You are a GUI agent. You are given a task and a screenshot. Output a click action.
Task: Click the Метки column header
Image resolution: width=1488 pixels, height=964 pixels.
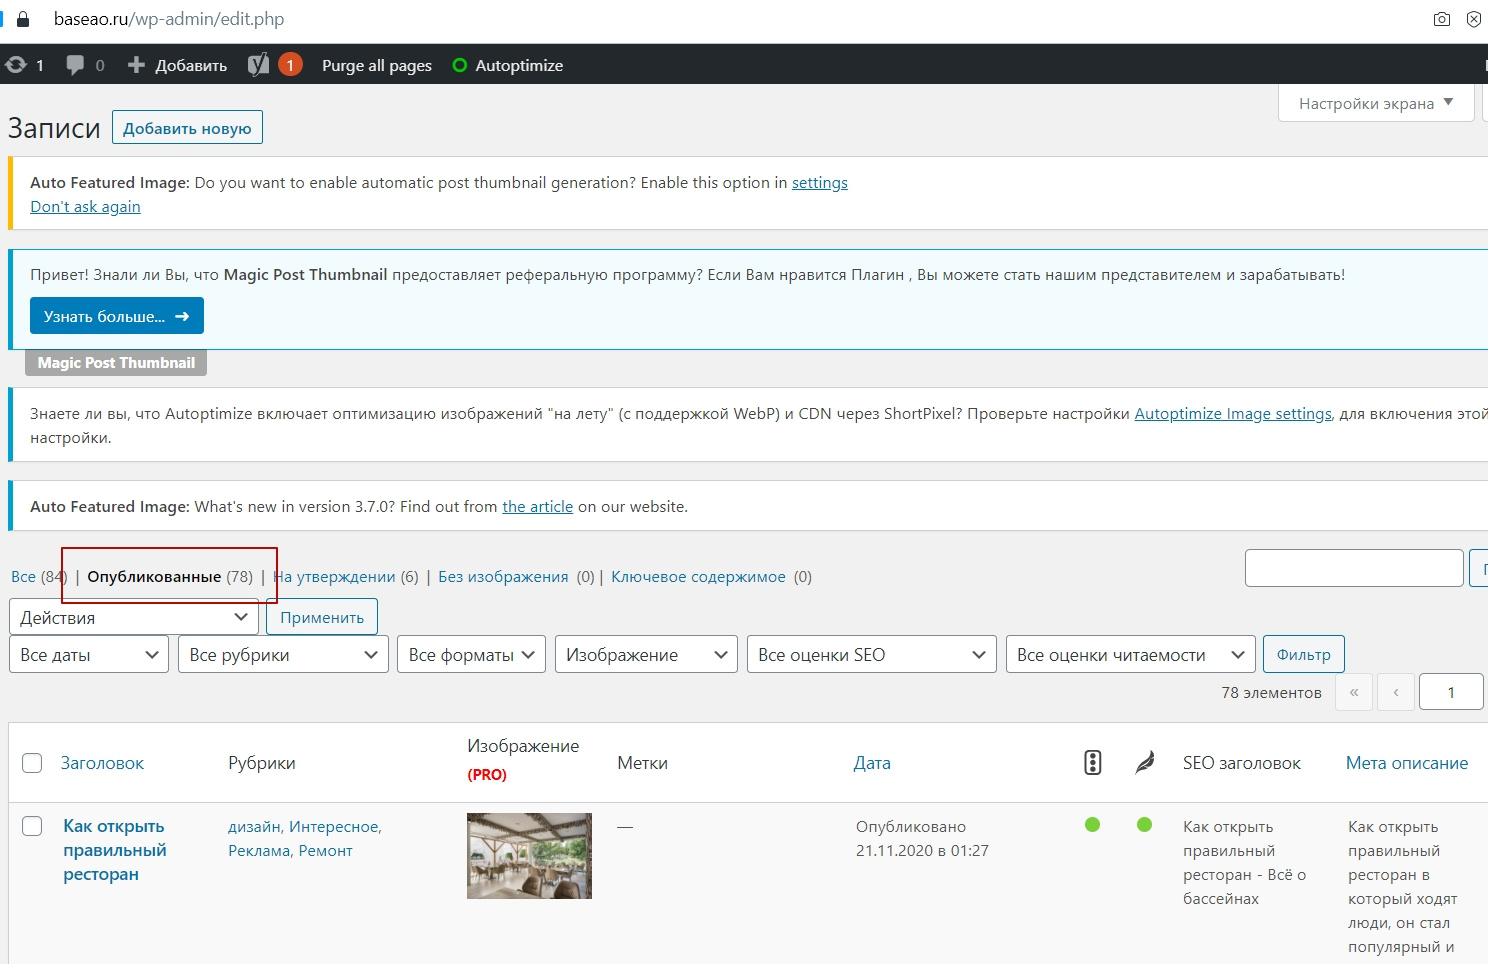pyautogui.click(x=643, y=763)
